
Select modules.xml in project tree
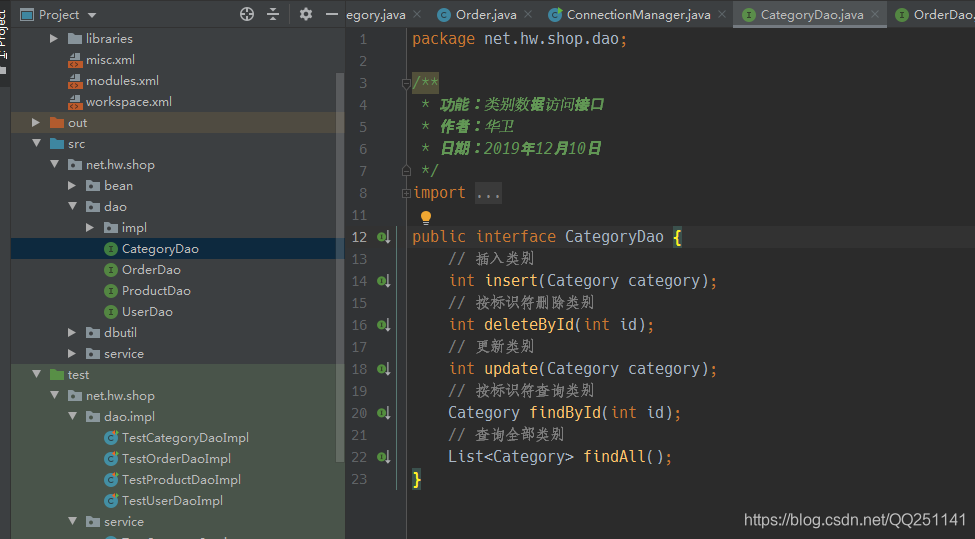(x=122, y=81)
